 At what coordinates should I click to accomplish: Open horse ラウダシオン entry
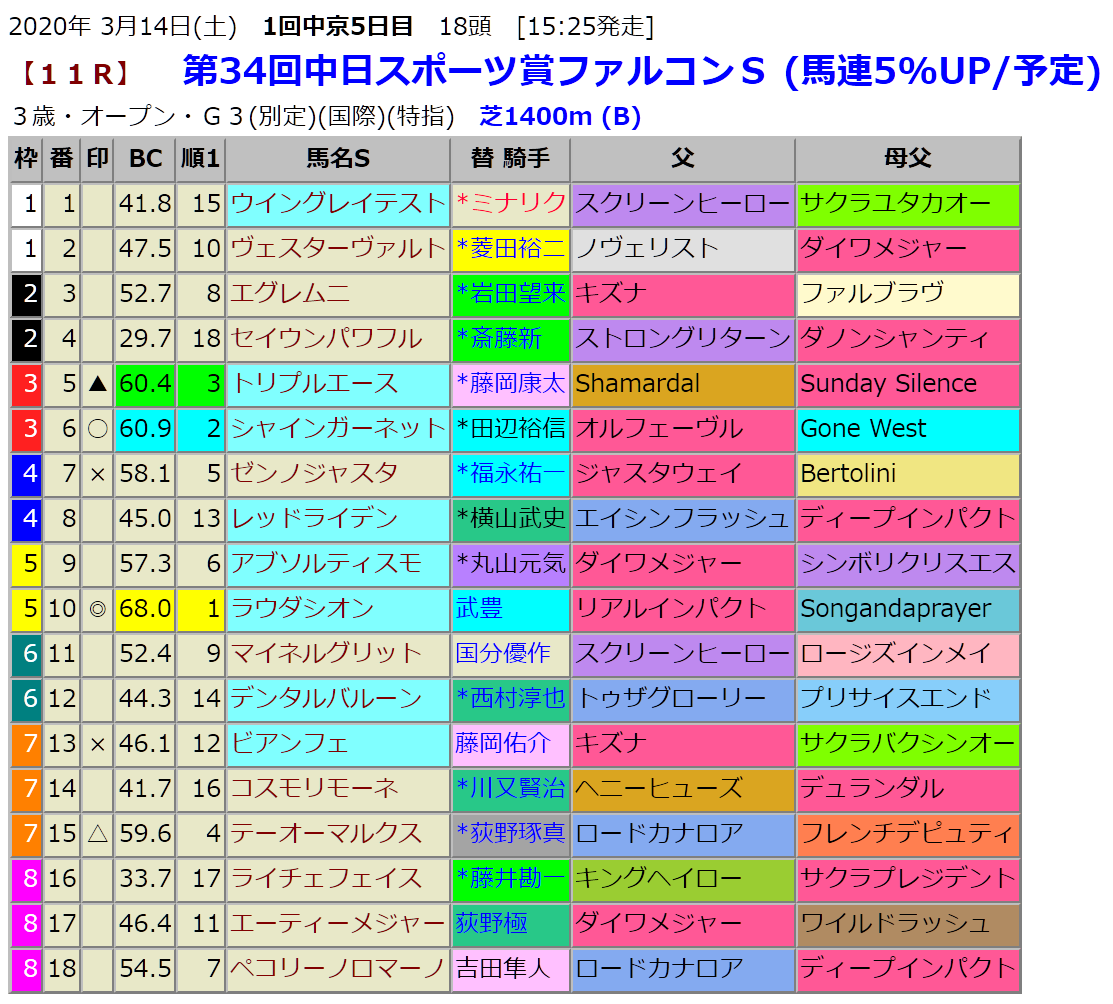pyautogui.click(x=302, y=608)
